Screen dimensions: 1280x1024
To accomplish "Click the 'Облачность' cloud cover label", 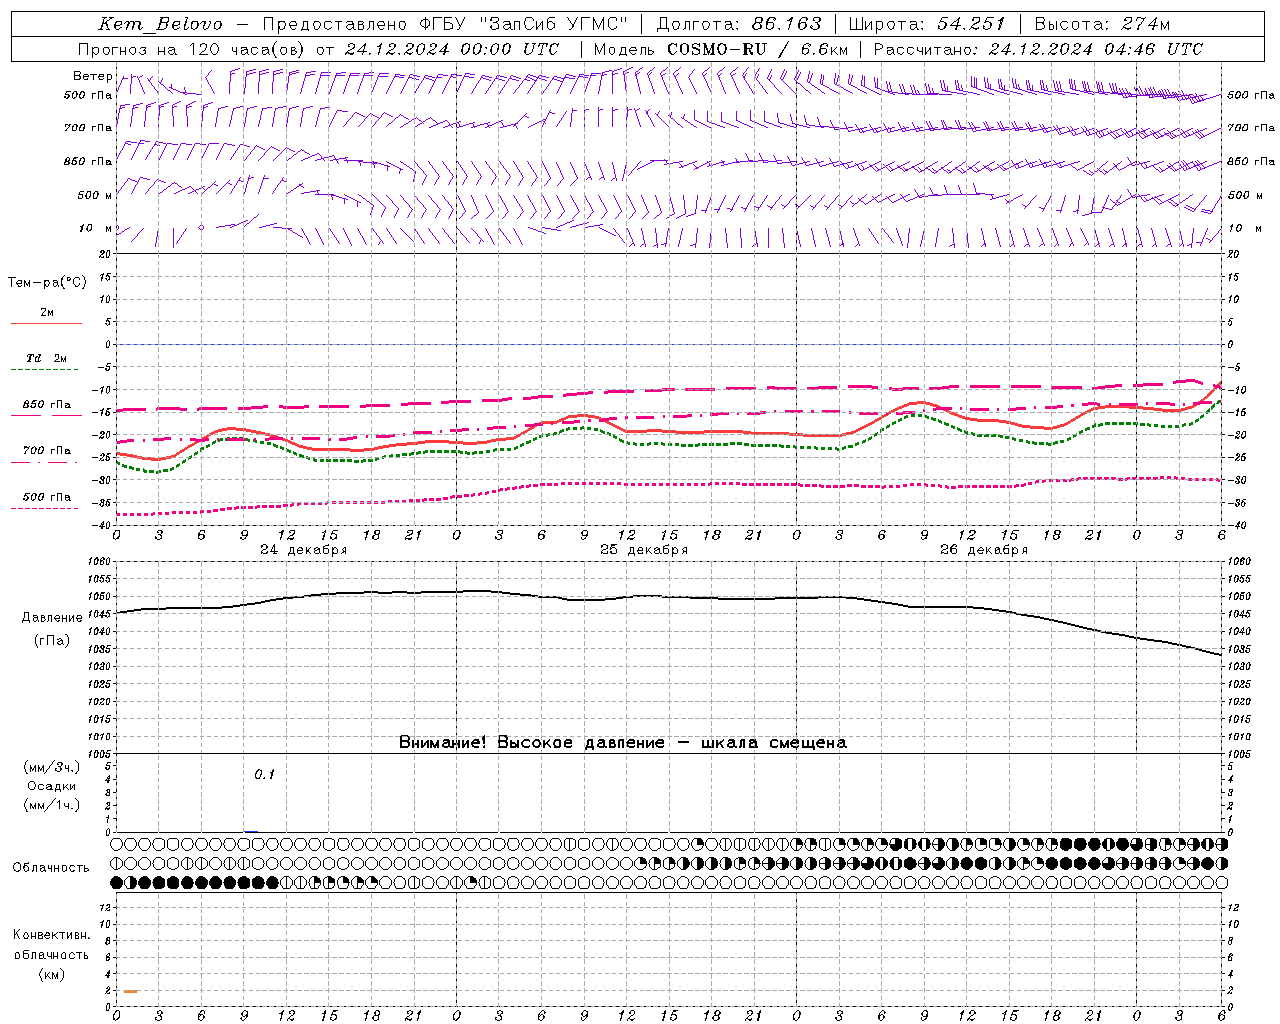I will point(51,867).
